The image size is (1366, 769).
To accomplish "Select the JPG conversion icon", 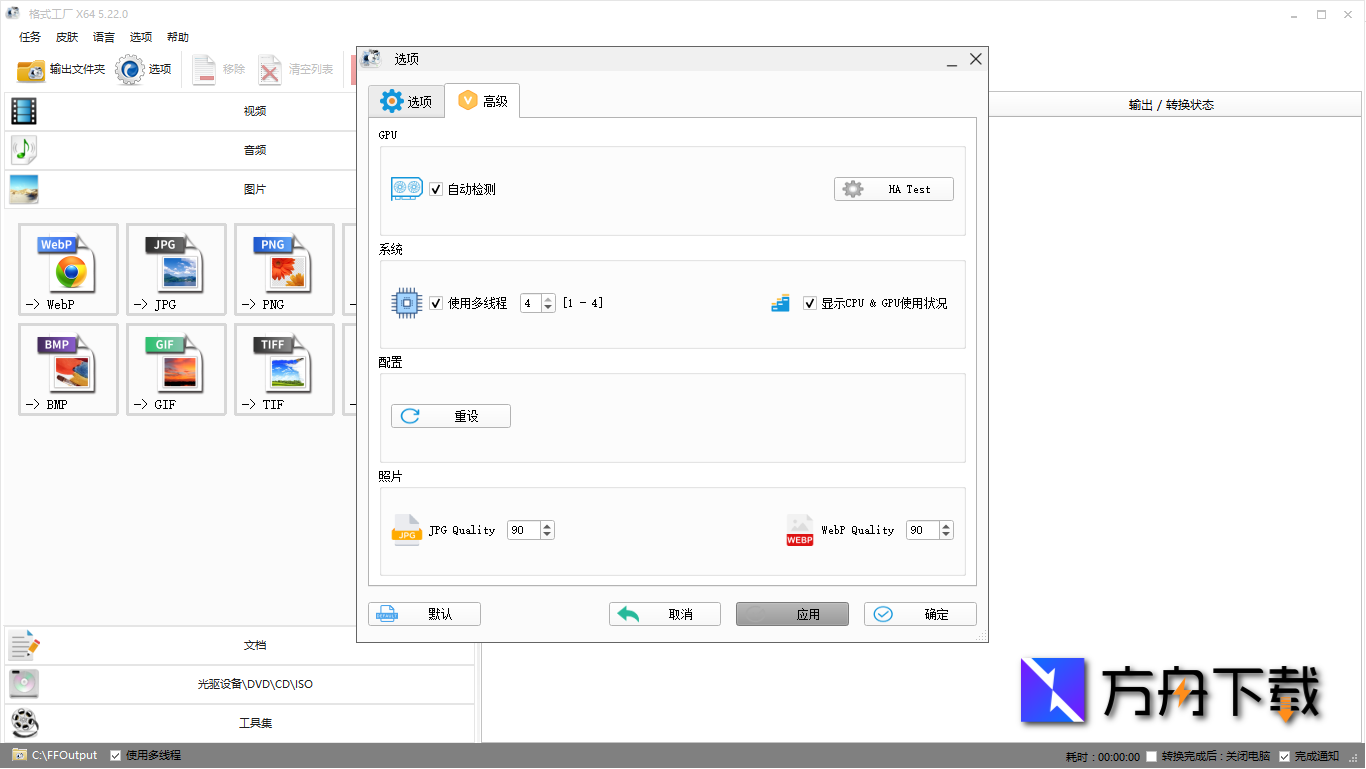I will coord(176,269).
